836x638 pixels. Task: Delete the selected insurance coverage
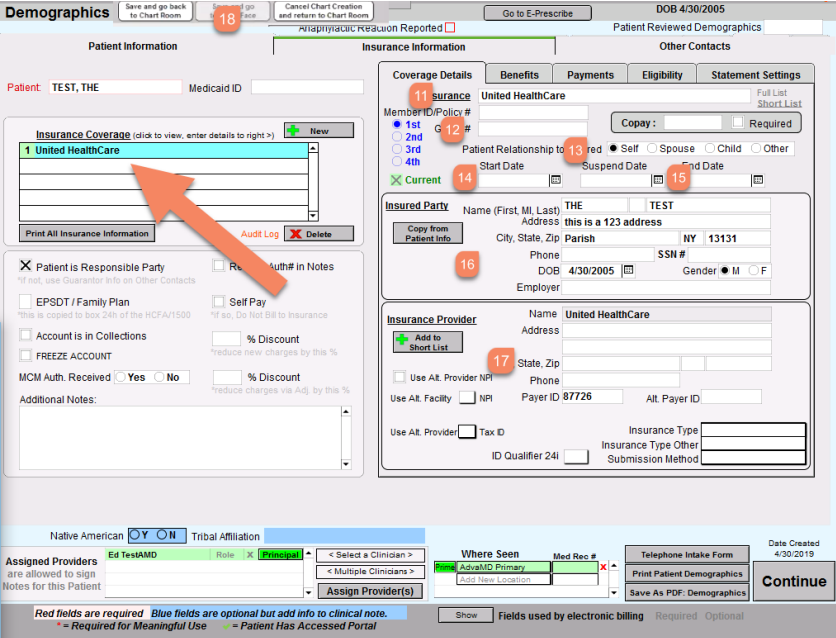[x=318, y=234]
